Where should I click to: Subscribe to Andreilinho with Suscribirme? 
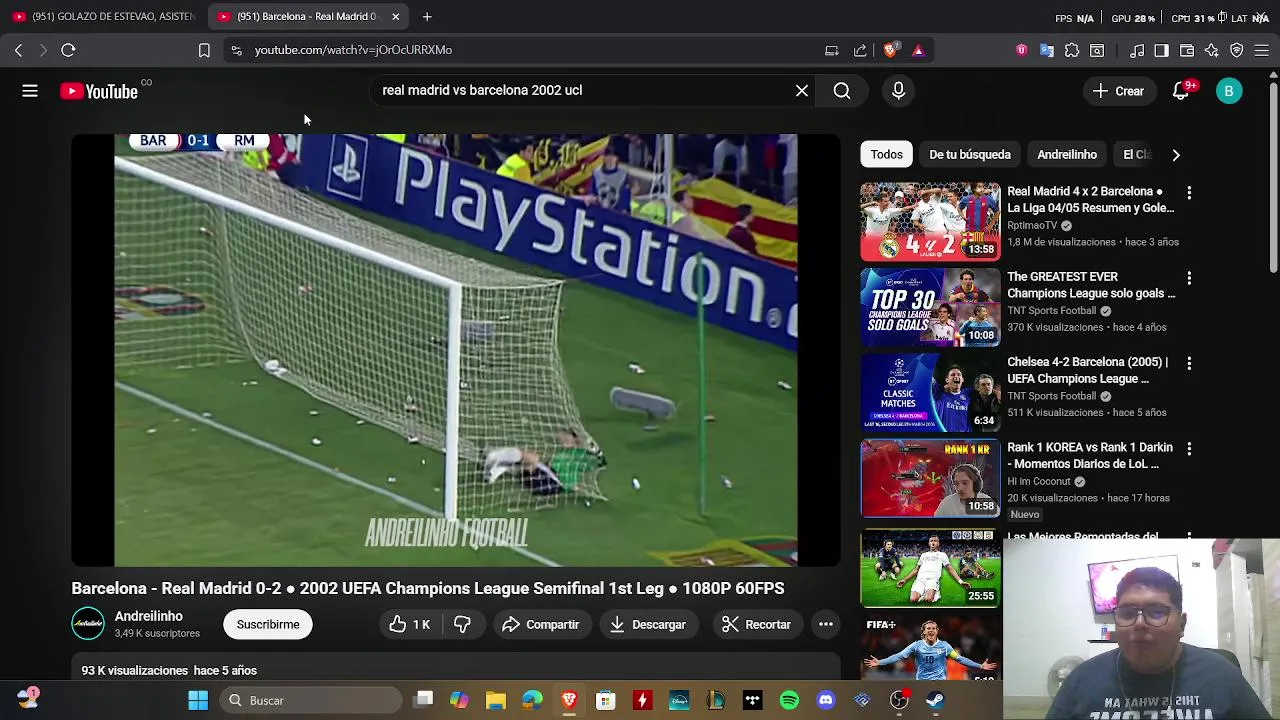pyautogui.click(x=268, y=624)
